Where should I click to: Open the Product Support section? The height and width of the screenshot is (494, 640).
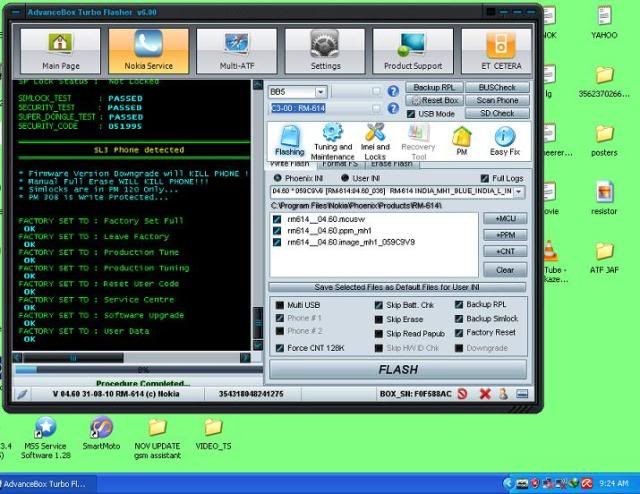point(413,51)
